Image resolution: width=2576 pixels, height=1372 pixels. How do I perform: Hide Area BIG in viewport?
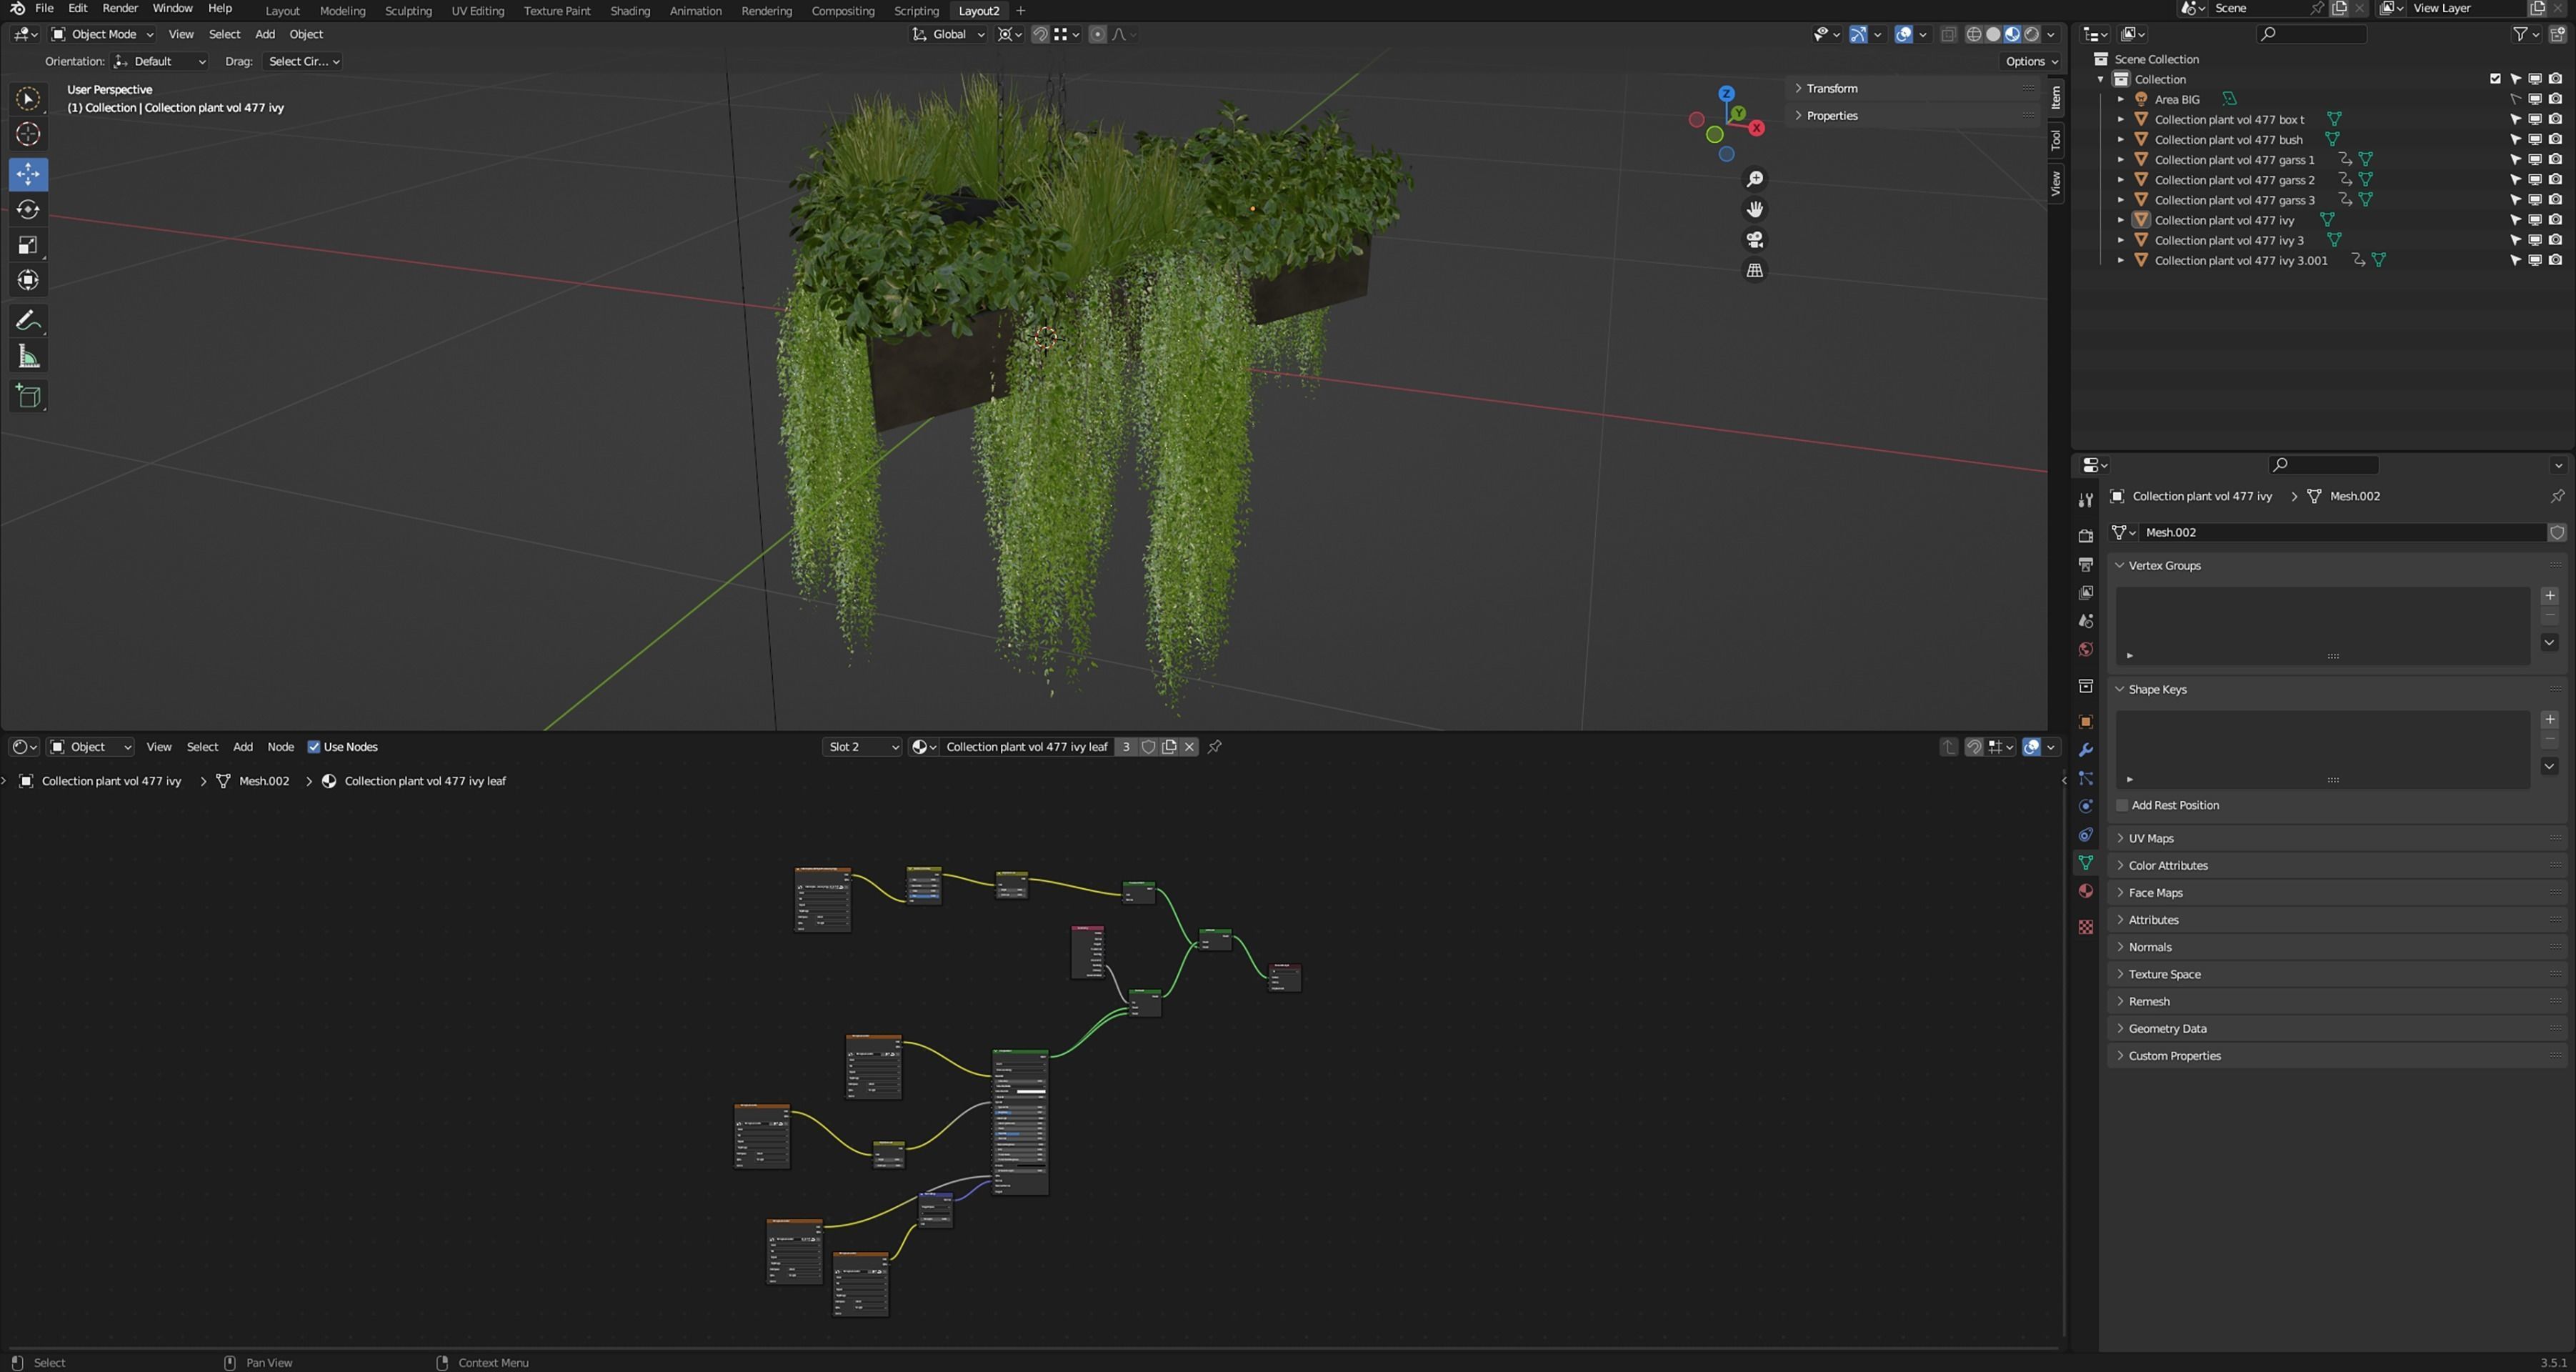2535,99
